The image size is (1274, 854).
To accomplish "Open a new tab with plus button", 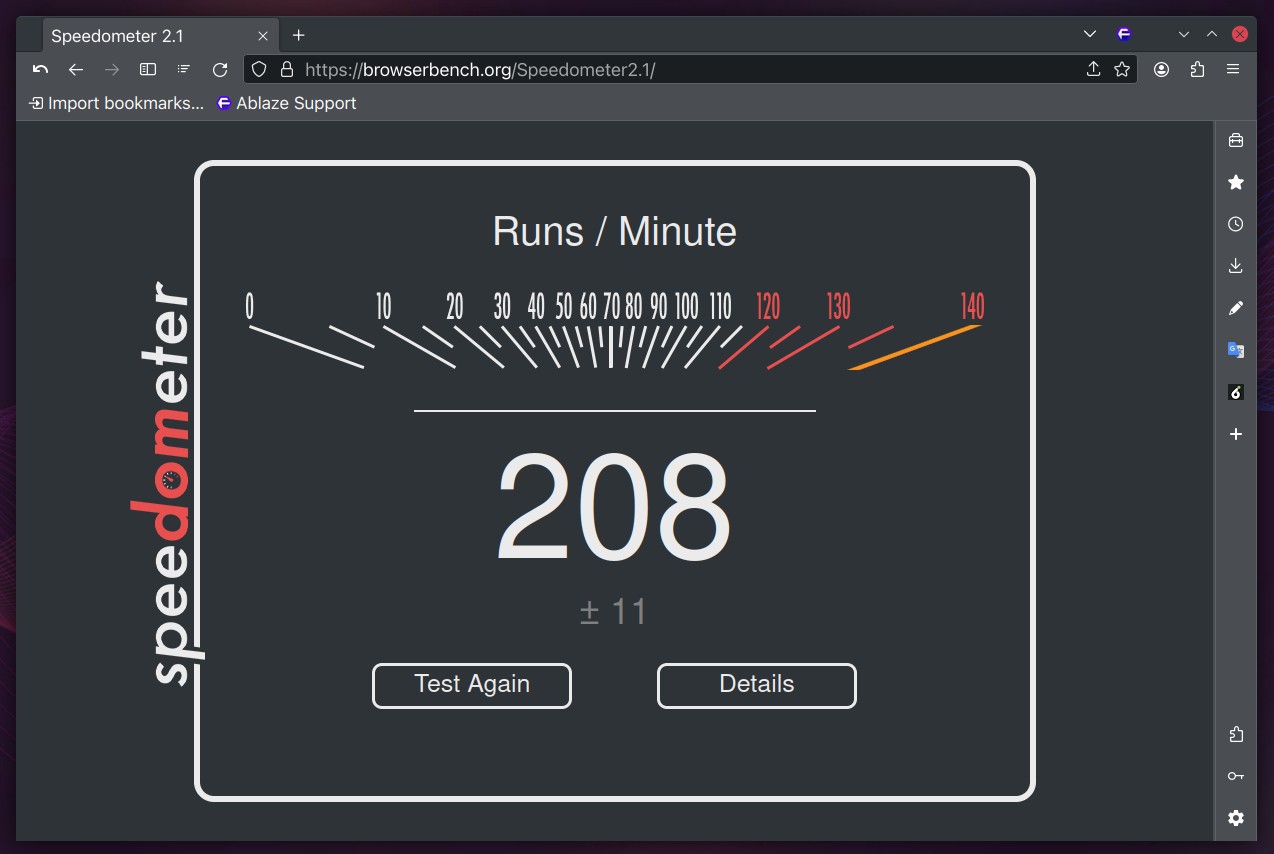I will tap(298, 35).
